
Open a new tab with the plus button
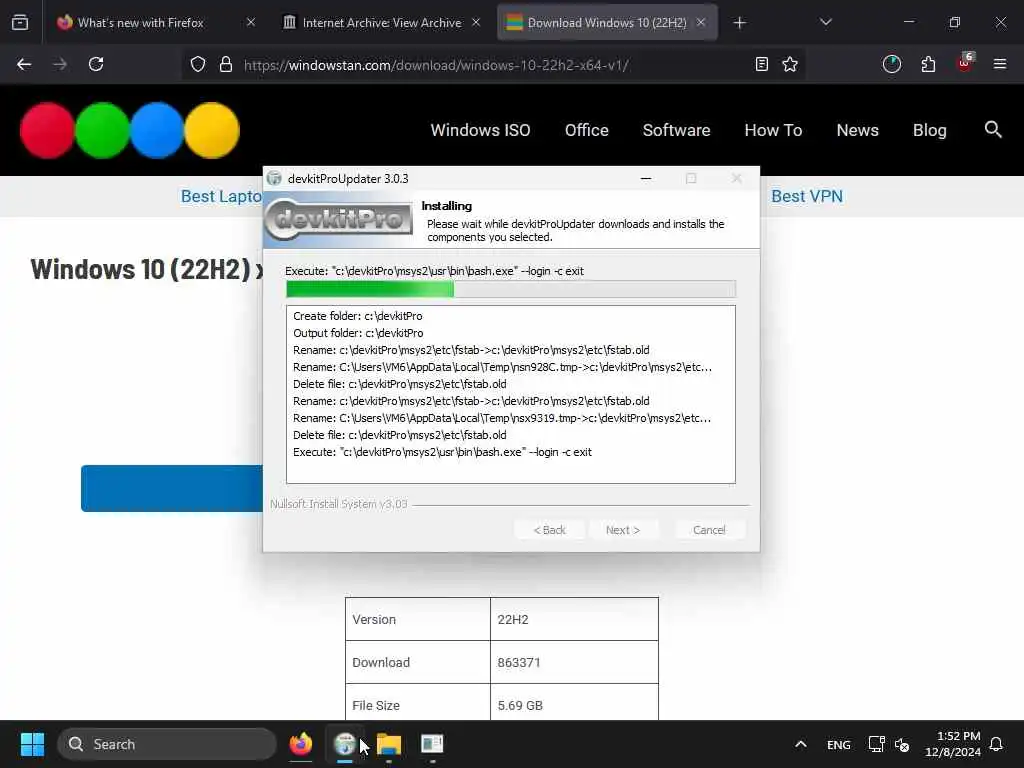tap(739, 23)
